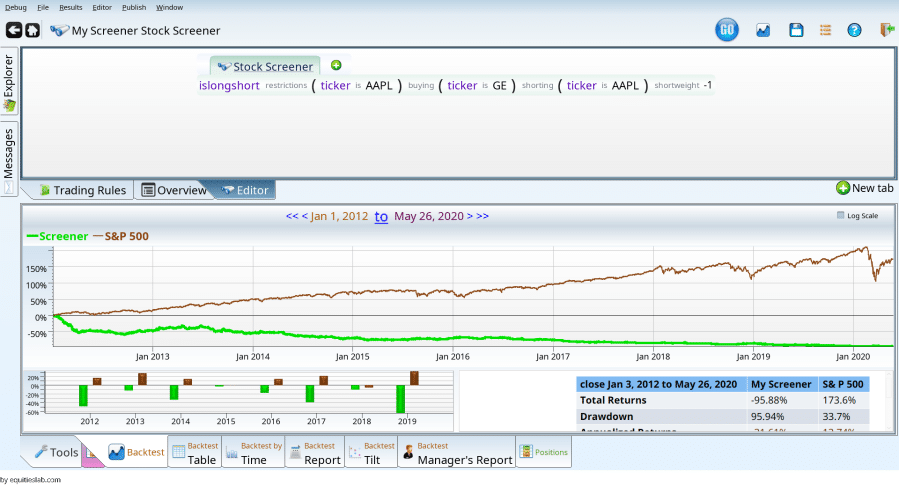Click the islongshort keyword in editor
The width and height of the screenshot is (899, 486).
(x=229, y=85)
